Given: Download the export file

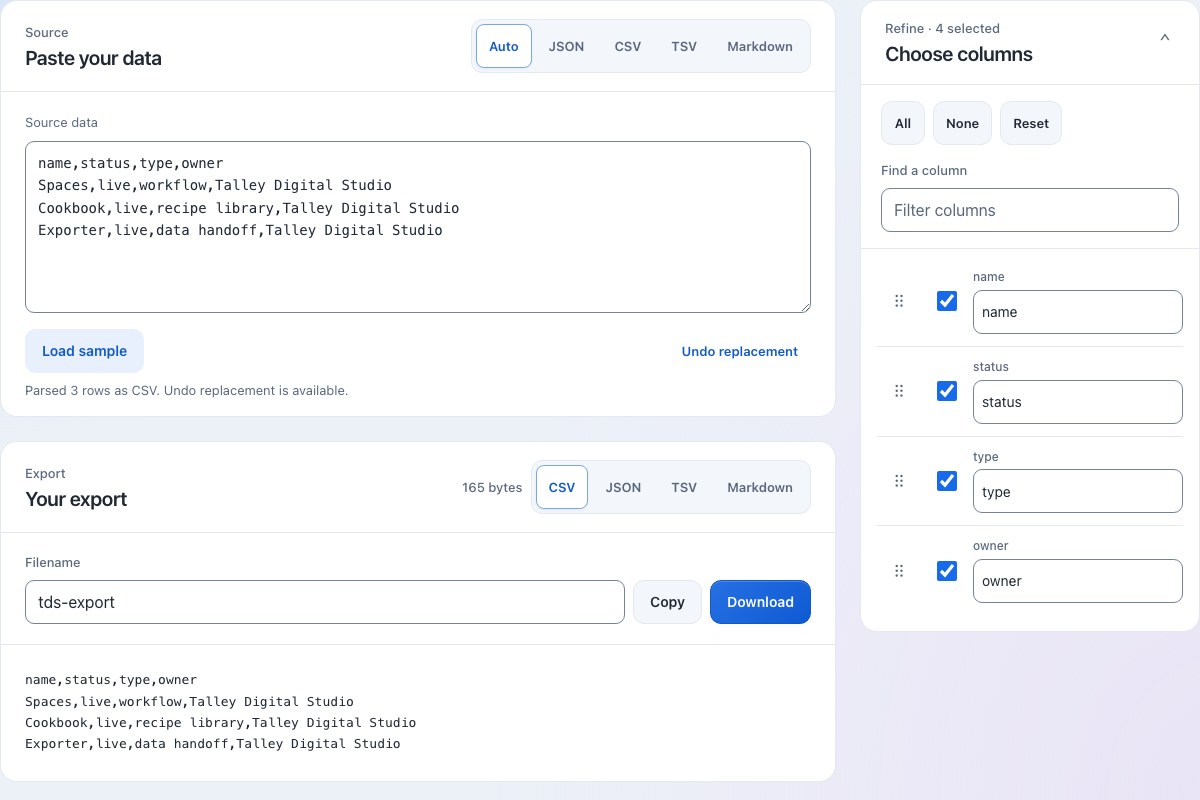Looking at the screenshot, I should [x=760, y=602].
